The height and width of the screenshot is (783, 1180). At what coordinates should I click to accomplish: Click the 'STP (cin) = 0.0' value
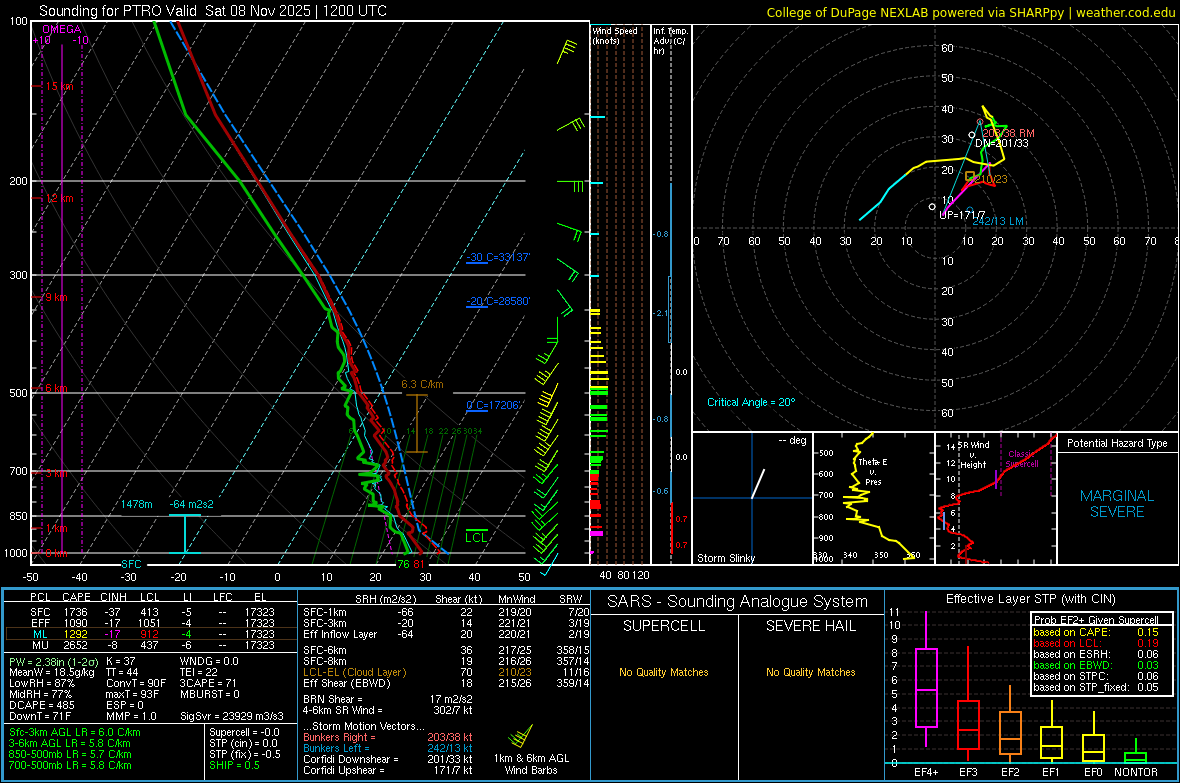[x=243, y=743]
